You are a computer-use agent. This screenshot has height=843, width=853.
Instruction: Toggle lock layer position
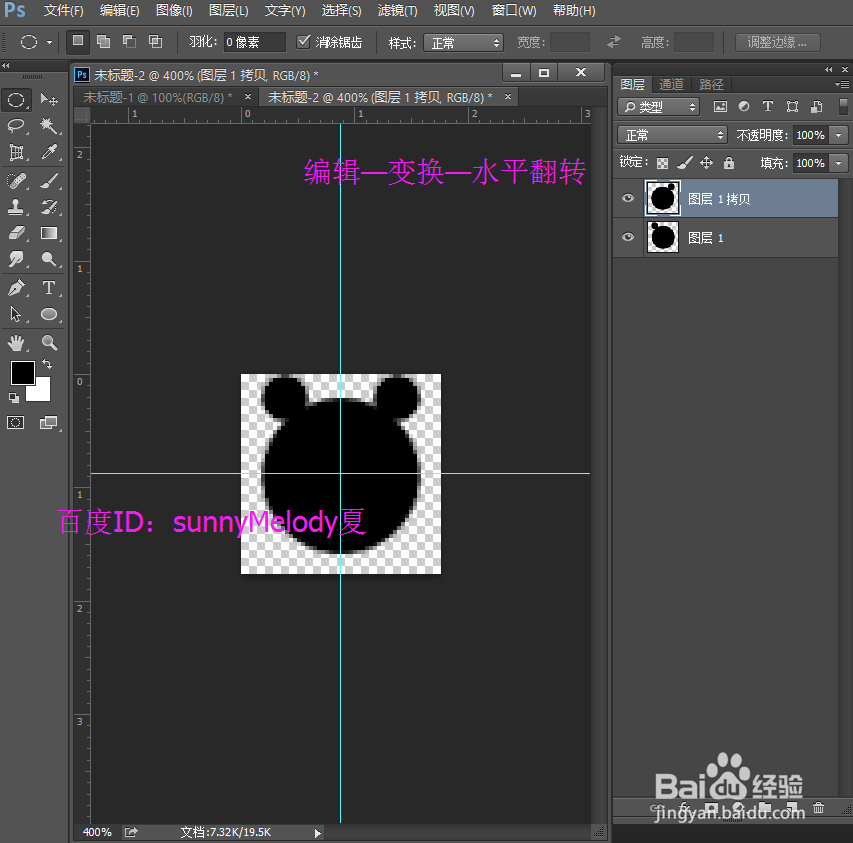coord(706,163)
